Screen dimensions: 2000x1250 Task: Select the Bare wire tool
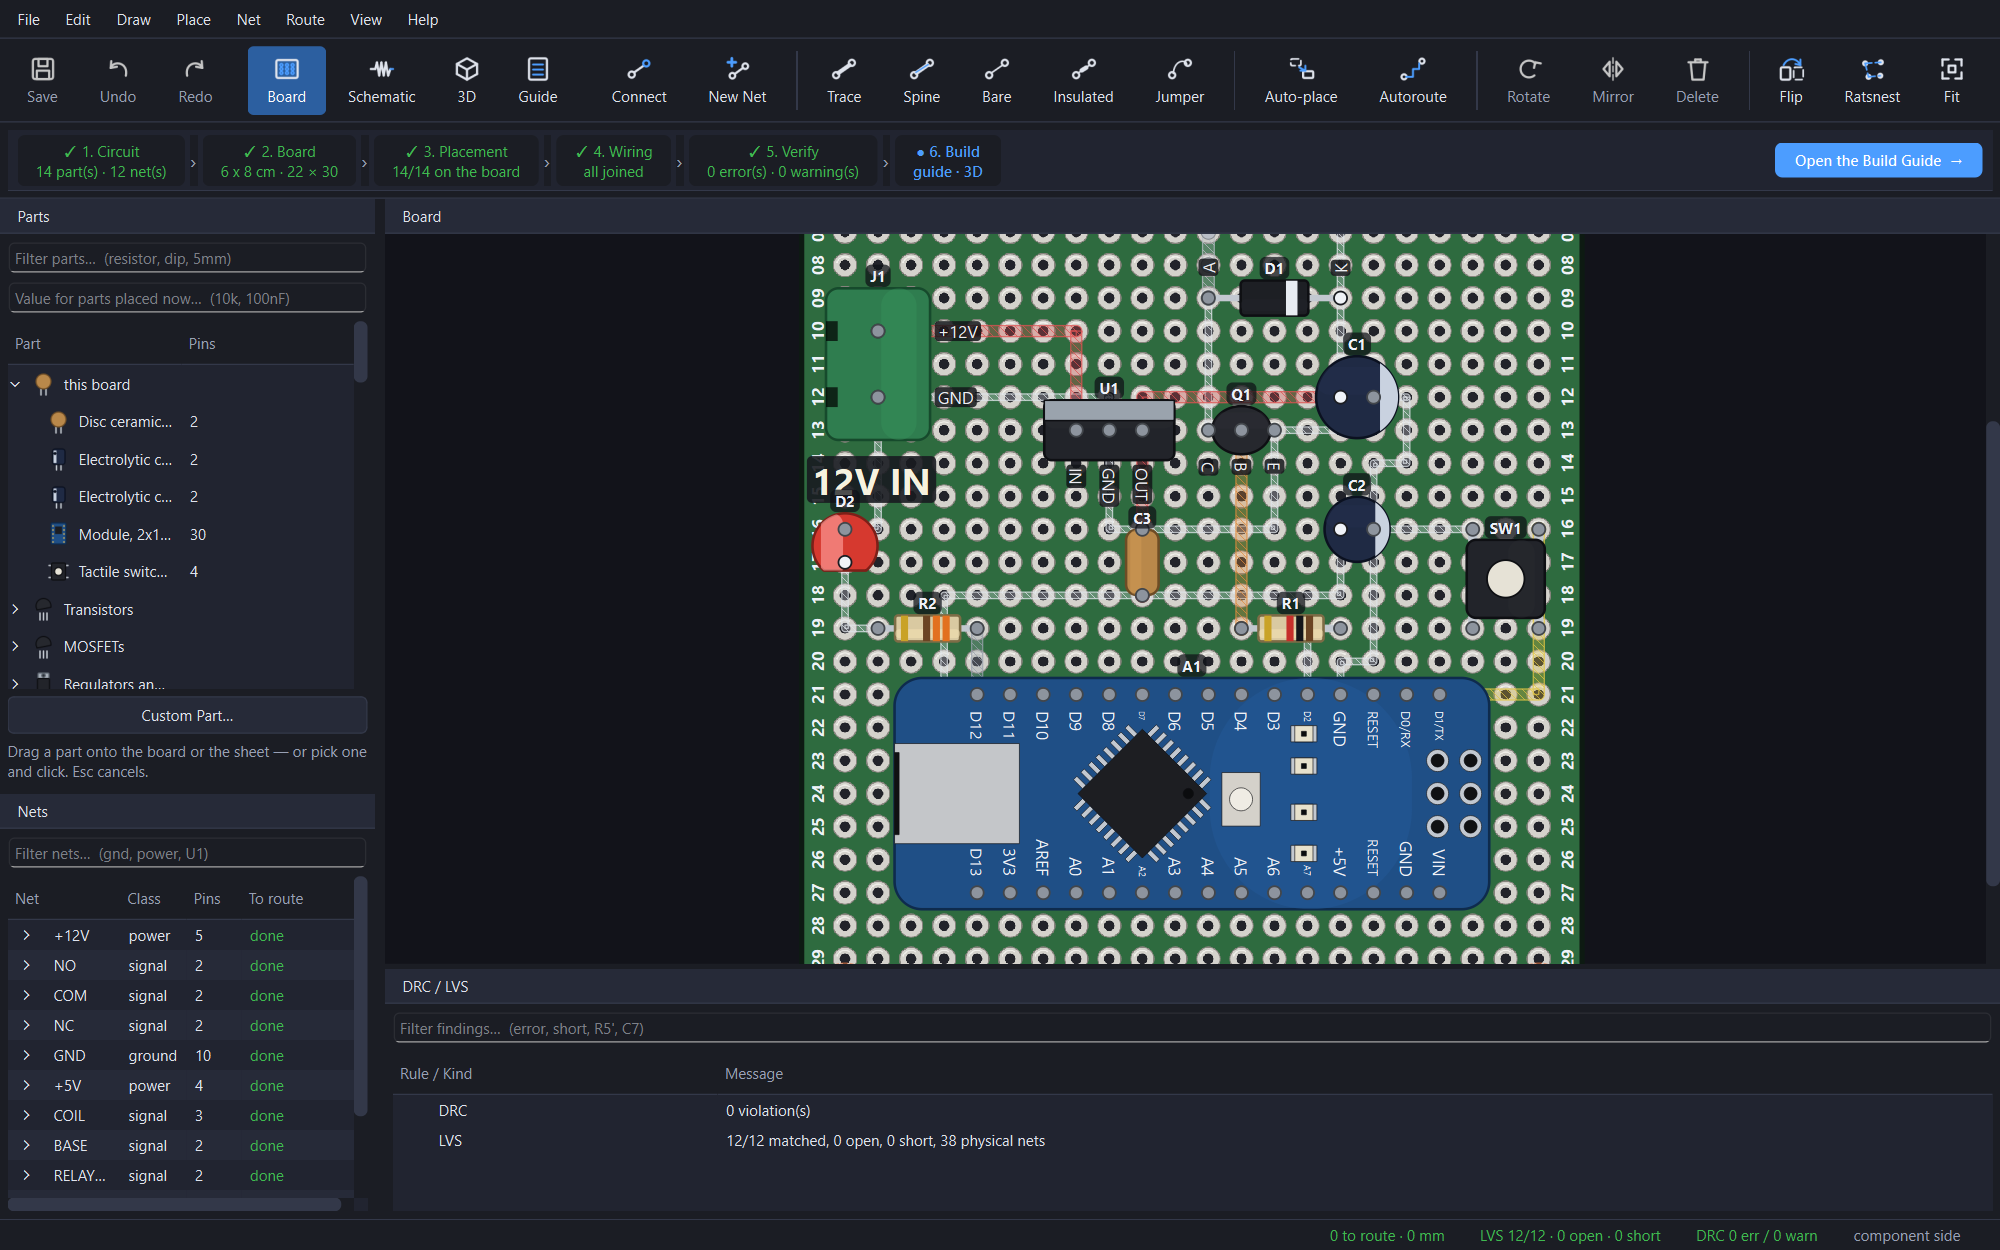(x=997, y=80)
